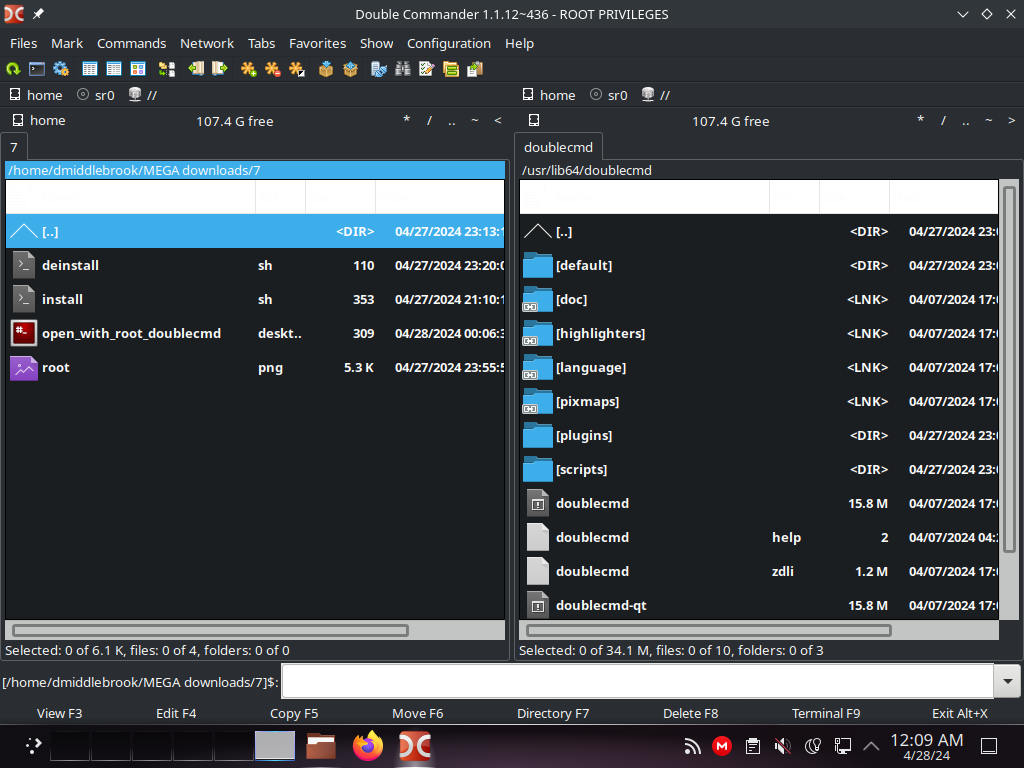Click the Terminal F9 button
This screenshot has width=1024, height=768.
(825, 713)
